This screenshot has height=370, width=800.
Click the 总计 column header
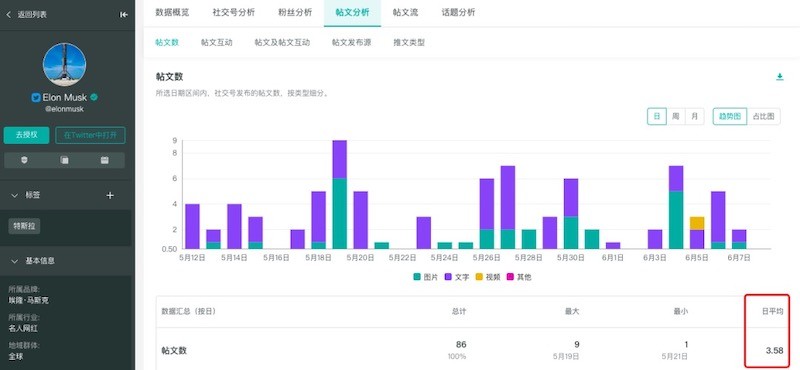click(x=459, y=311)
